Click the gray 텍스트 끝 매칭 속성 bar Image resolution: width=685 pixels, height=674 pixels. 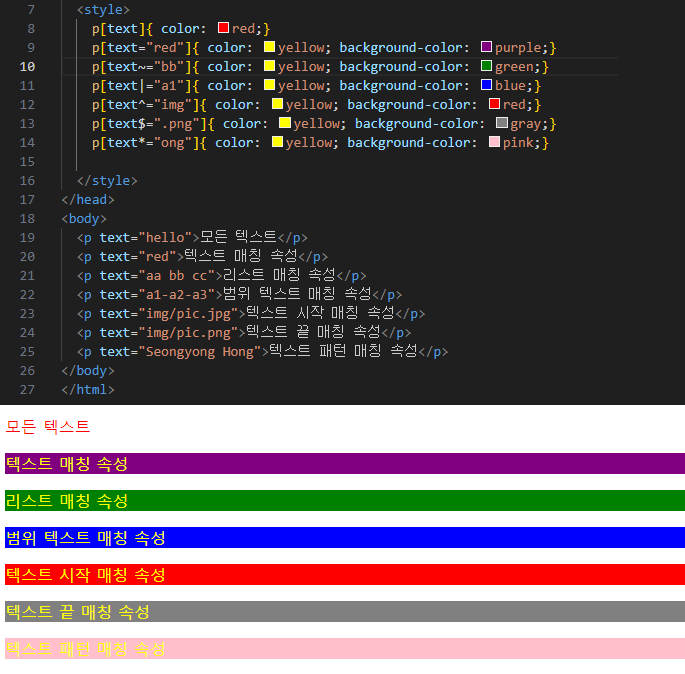coord(345,612)
